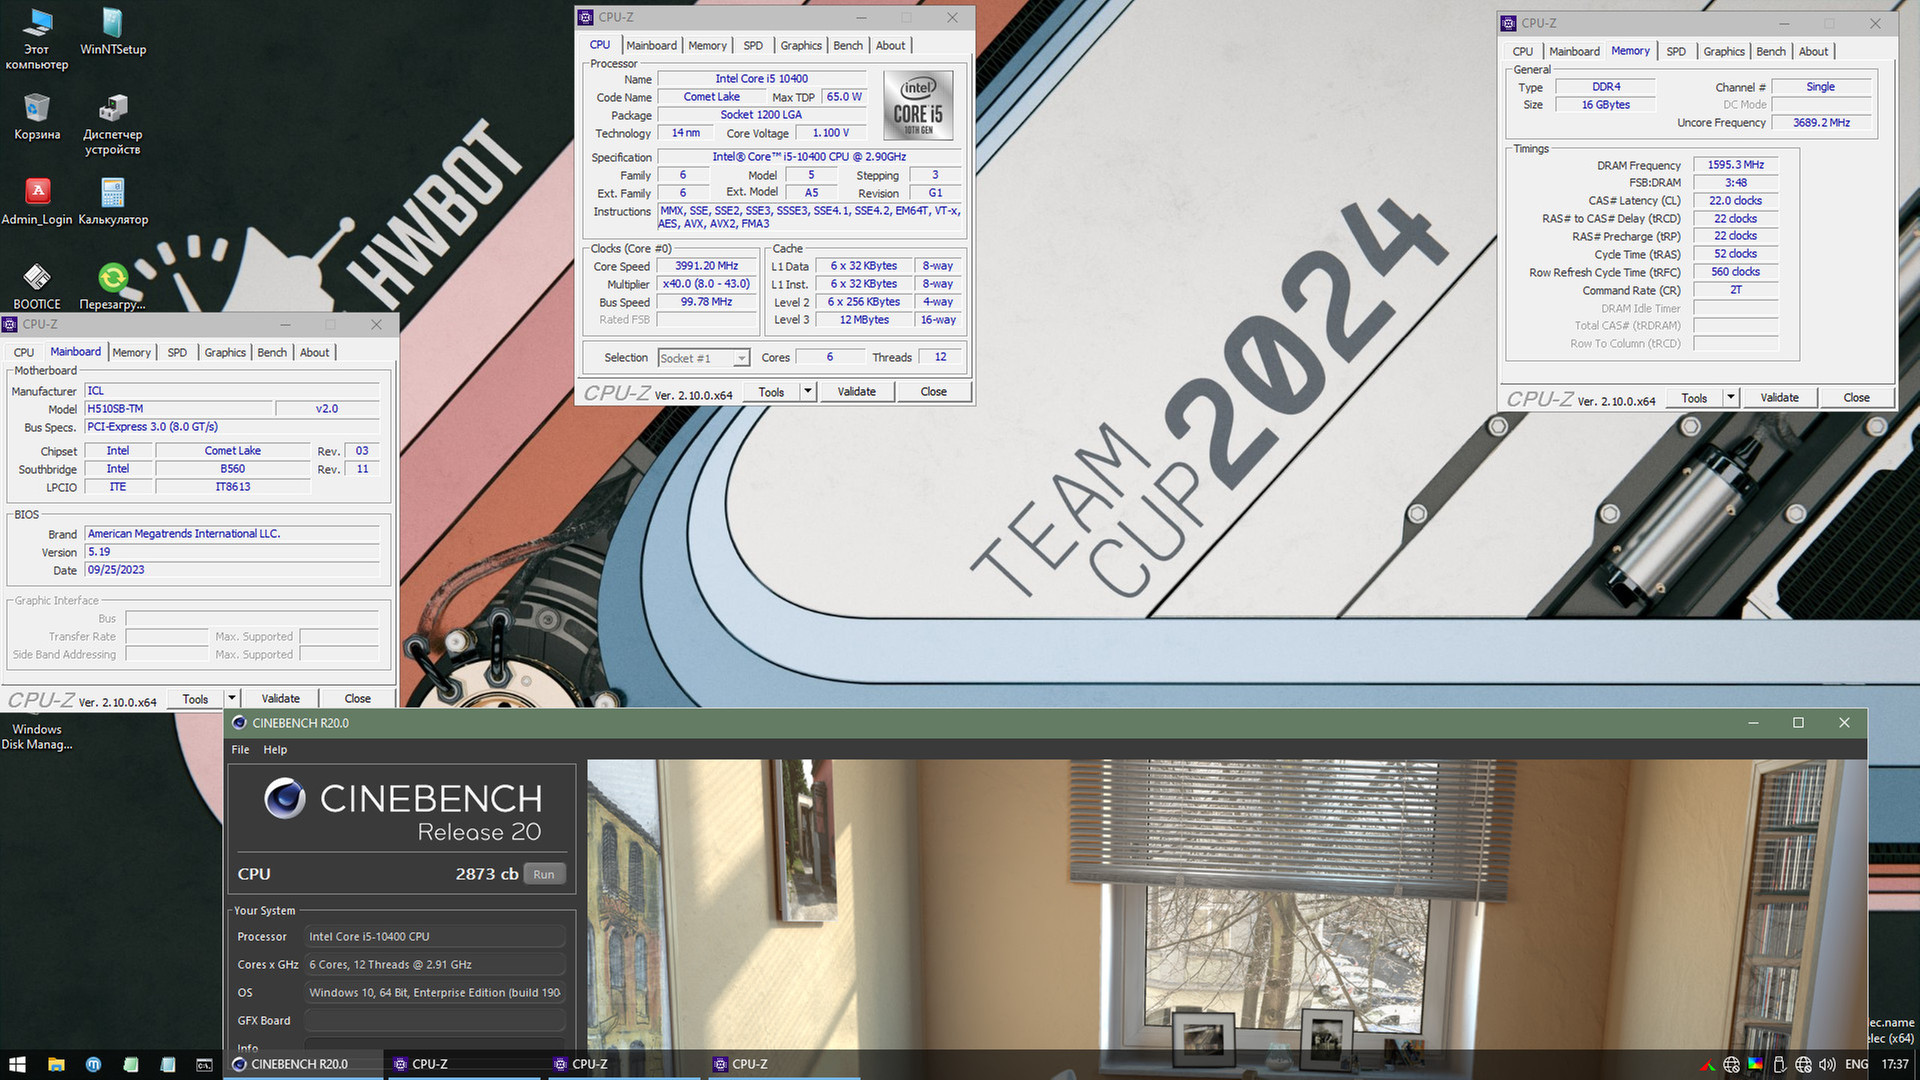Switch to the Bench tab in the CPU window
The width and height of the screenshot is (1920, 1080).
point(848,46)
